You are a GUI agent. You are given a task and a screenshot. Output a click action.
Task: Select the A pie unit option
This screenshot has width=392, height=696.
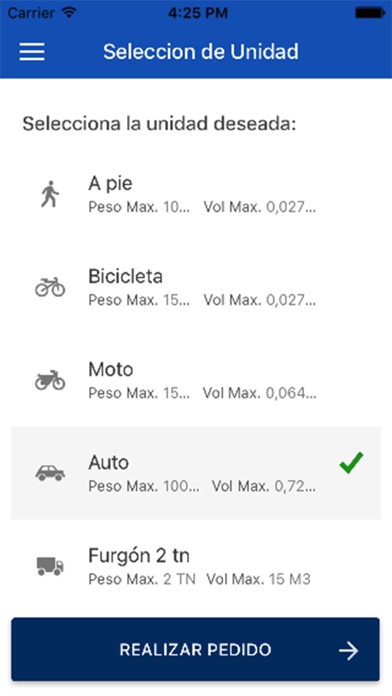point(196,194)
